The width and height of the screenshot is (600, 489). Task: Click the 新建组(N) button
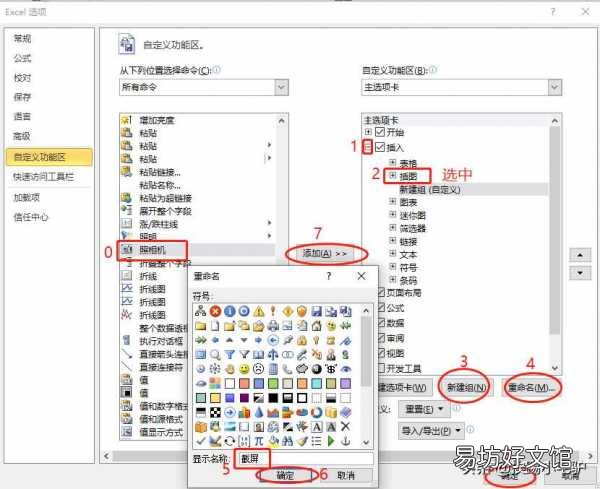(467, 388)
